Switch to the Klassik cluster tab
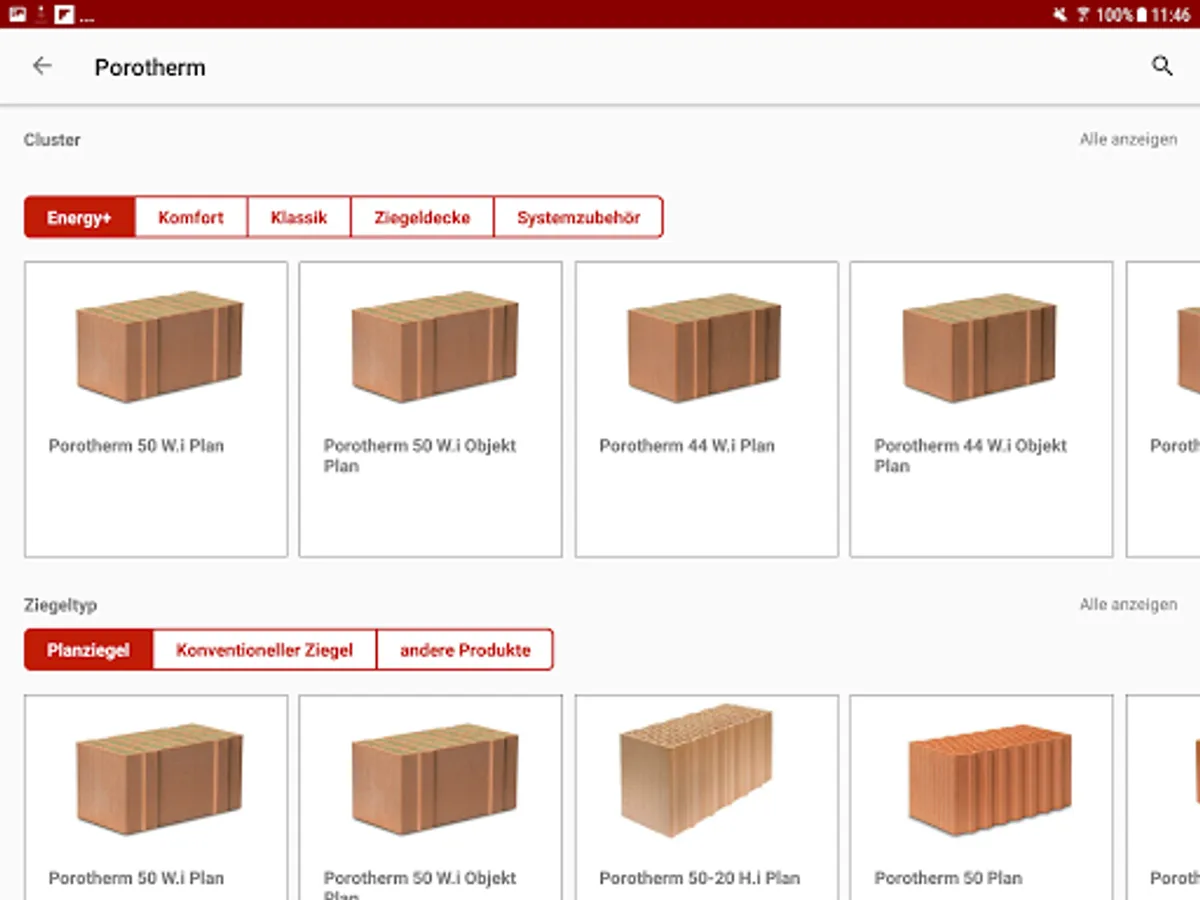This screenshot has height=900, width=1200. tap(299, 217)
